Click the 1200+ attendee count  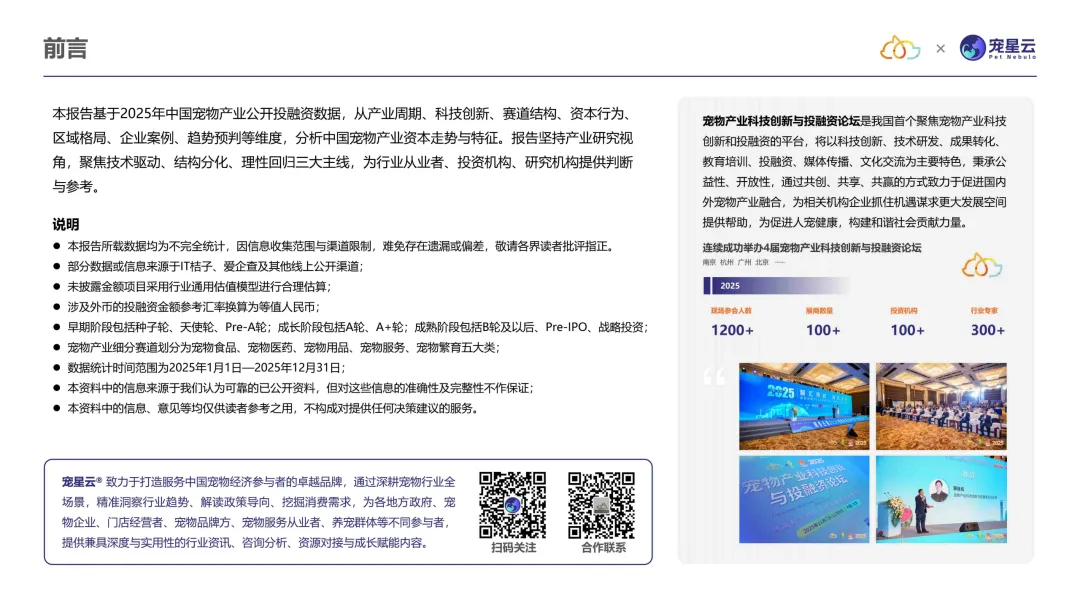coord(732,330)
